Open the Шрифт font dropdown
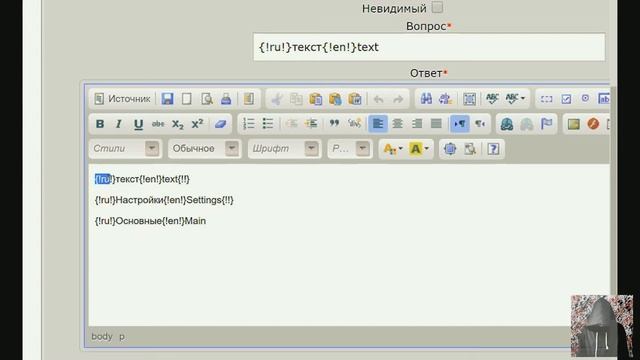Screen dimensions: 640x360 [x=284, y=149]
